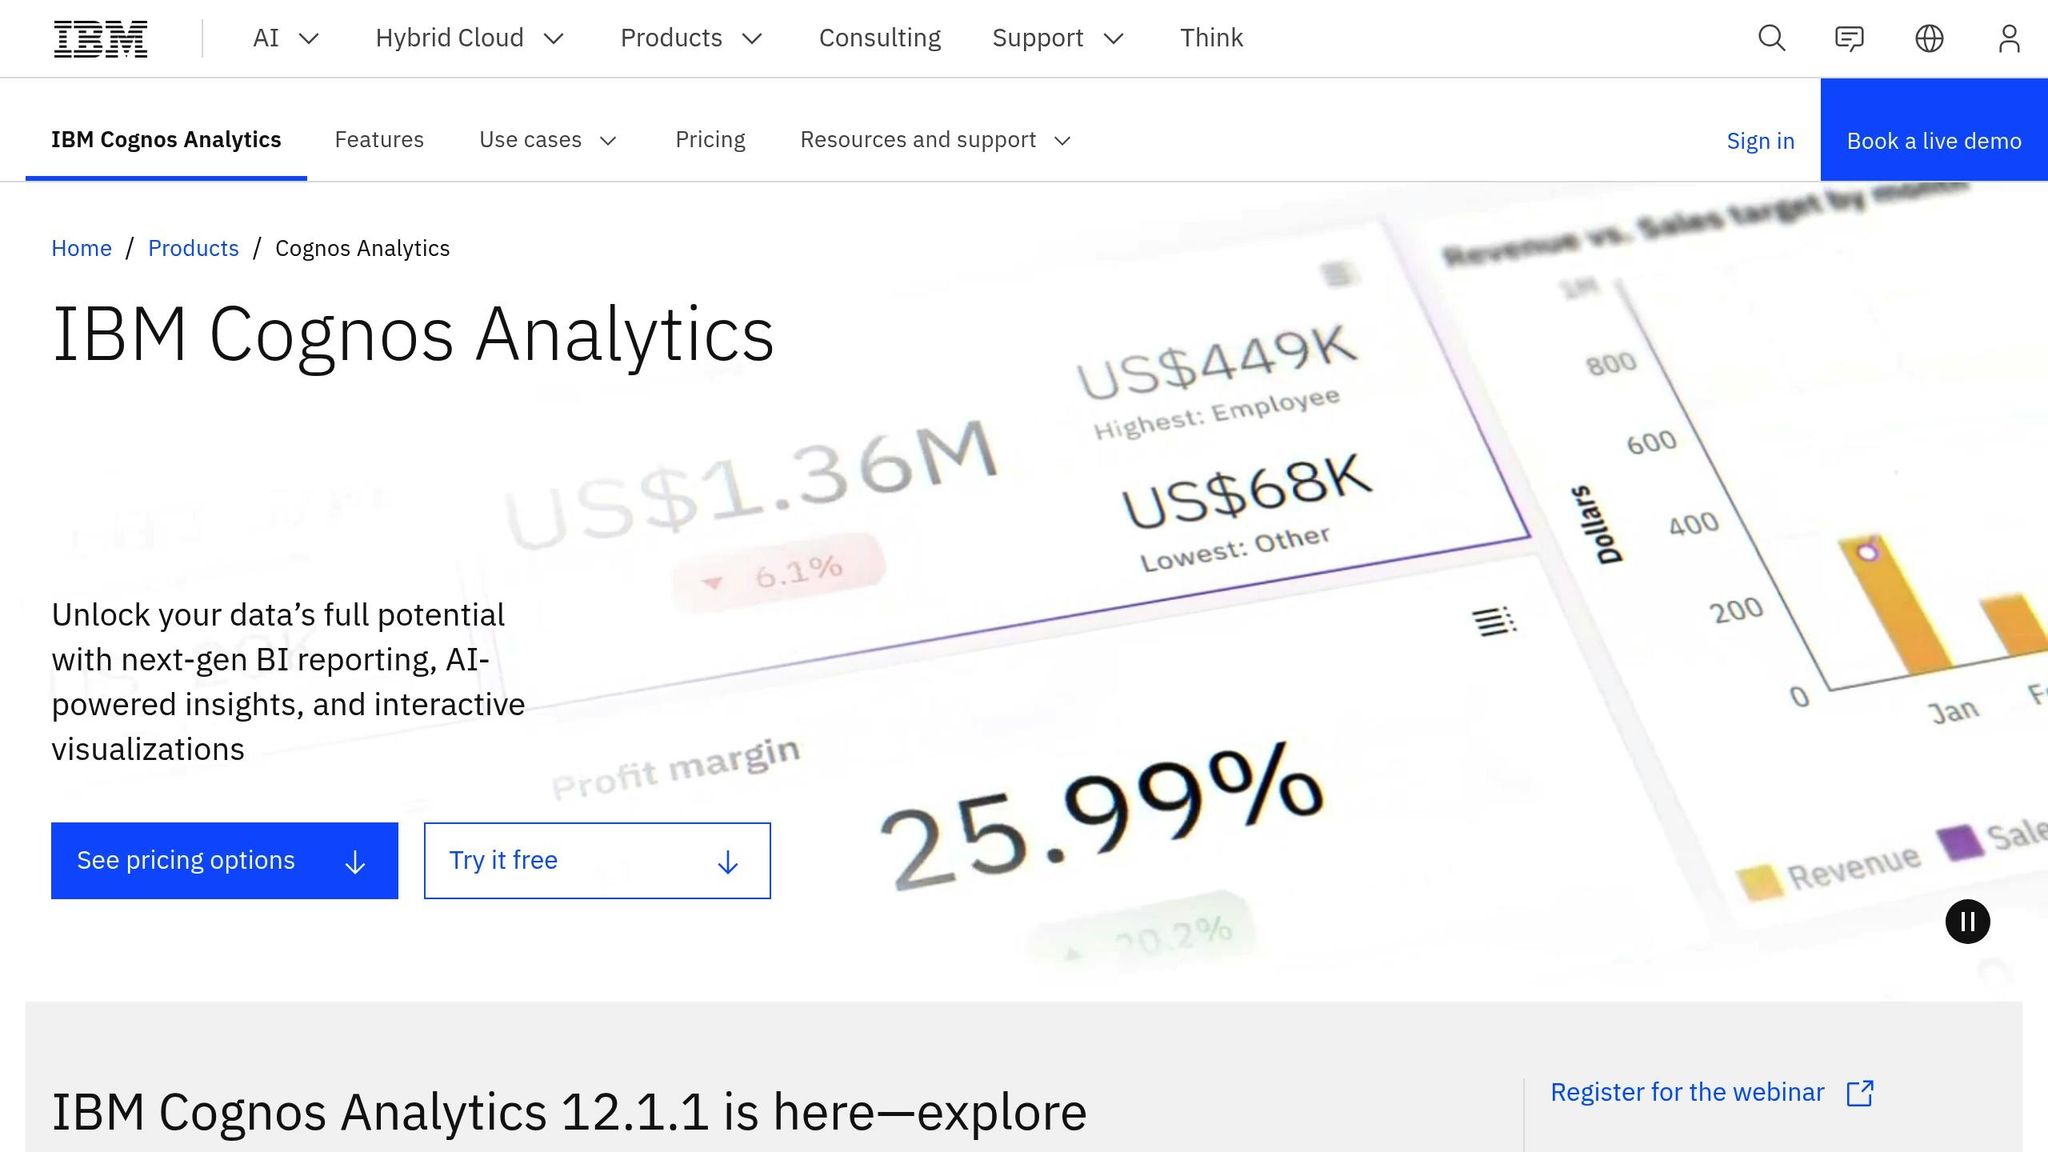Click the external-link icon beside Register for the webinar

click(x=1860, y=1093)
